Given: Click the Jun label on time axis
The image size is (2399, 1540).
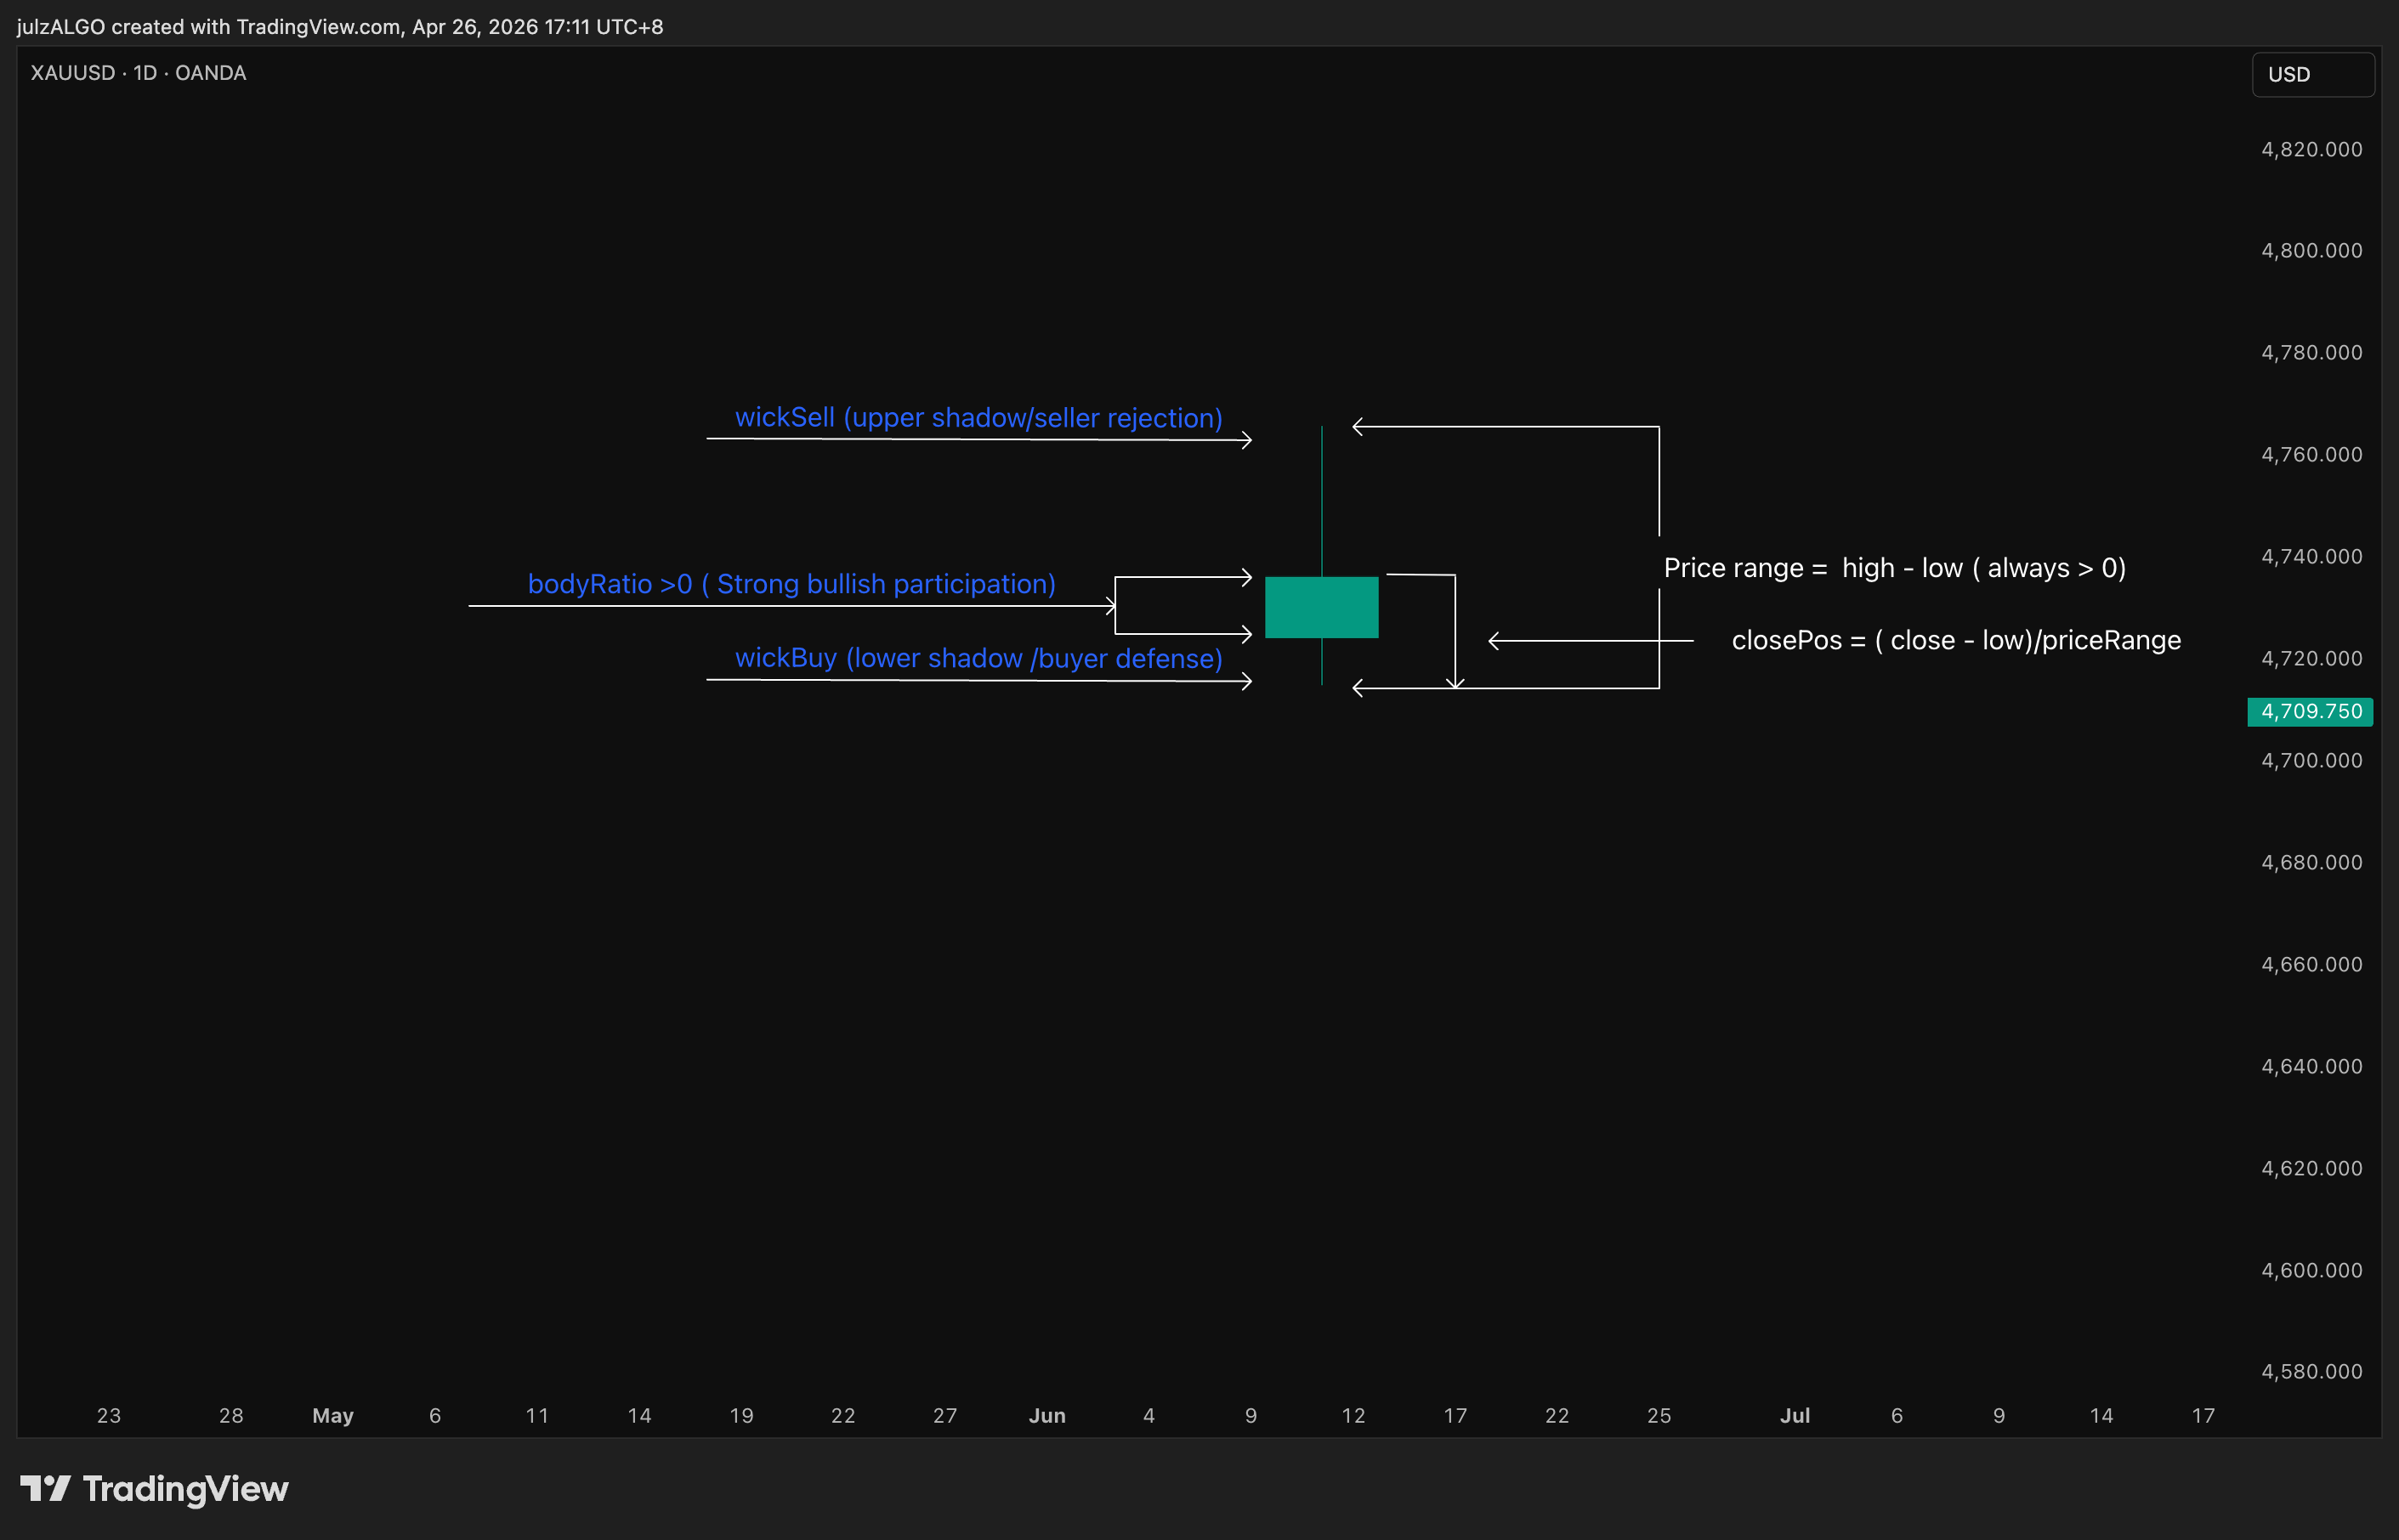Looking at the screenshot, I should pos(1047,1416).
